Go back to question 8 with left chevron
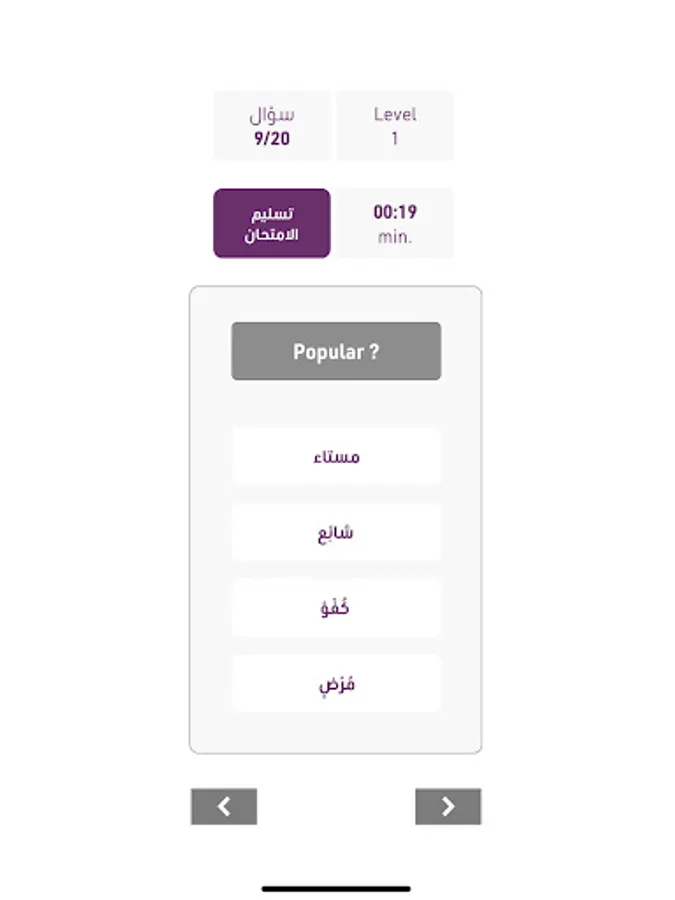The height and width of the screenshot is (900, 675). tap(224, 807)
